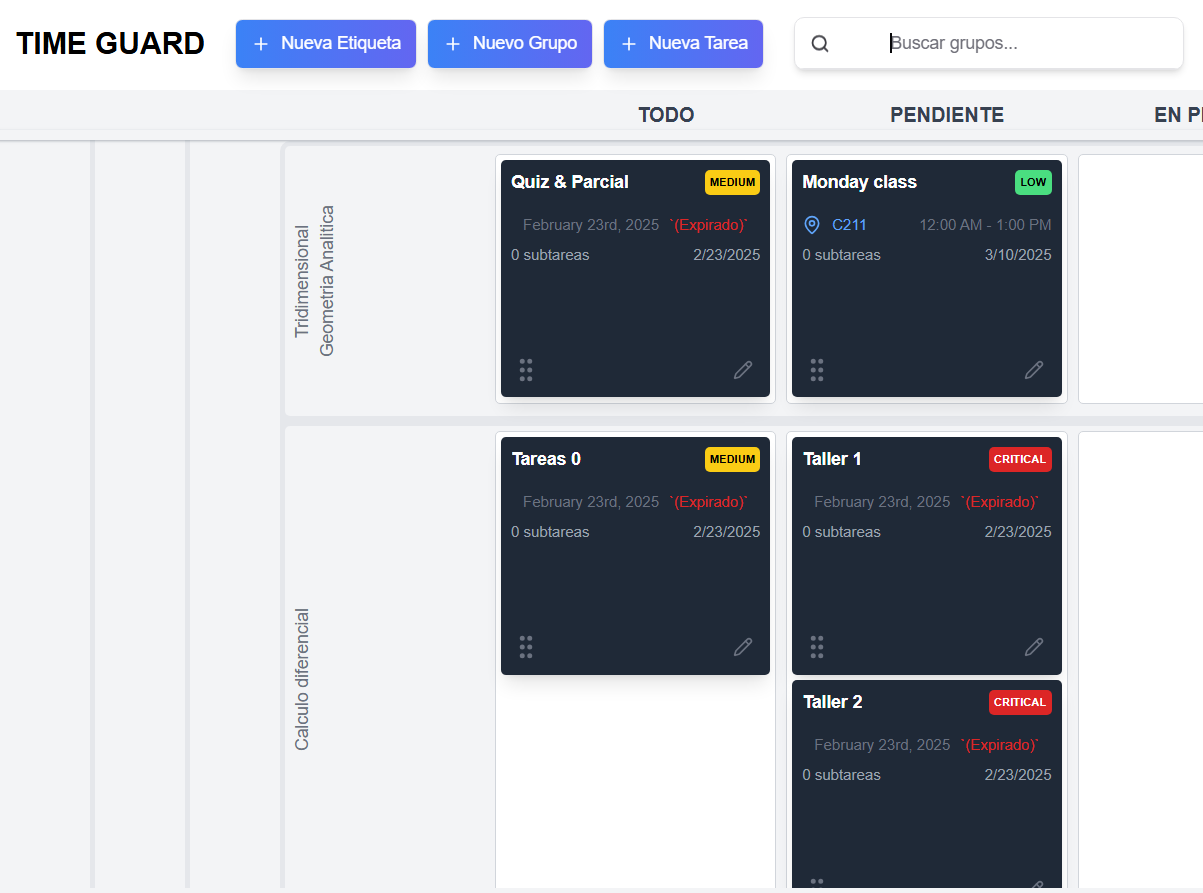Click drag handle dots on Tareas 0 card
Image resolution: width=1203 pixels, height=893 pixels.
point(526,647)
